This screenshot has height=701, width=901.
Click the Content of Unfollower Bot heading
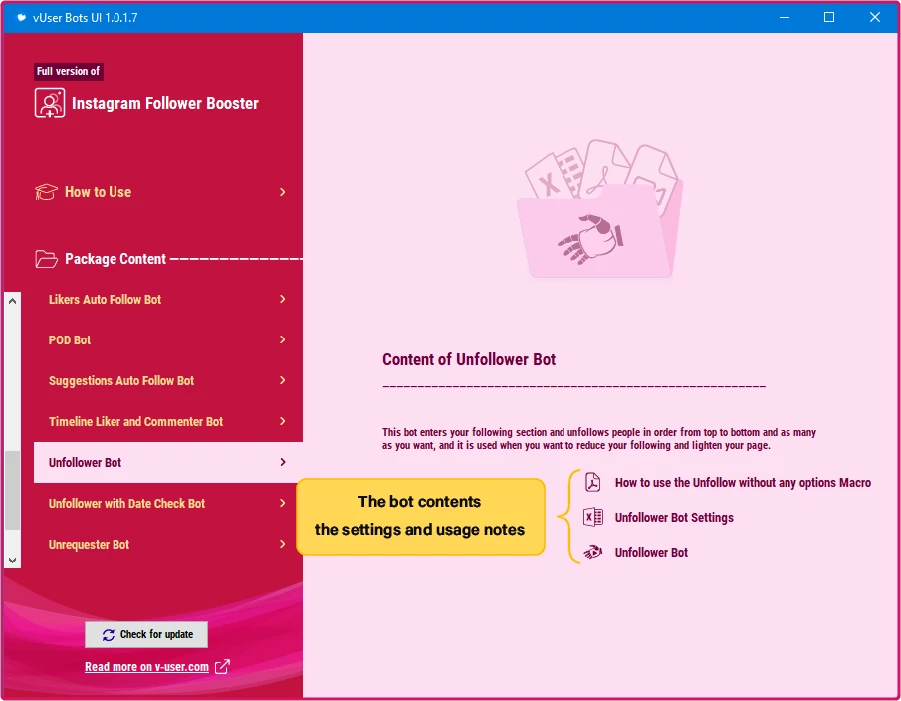tap(469, 359)
